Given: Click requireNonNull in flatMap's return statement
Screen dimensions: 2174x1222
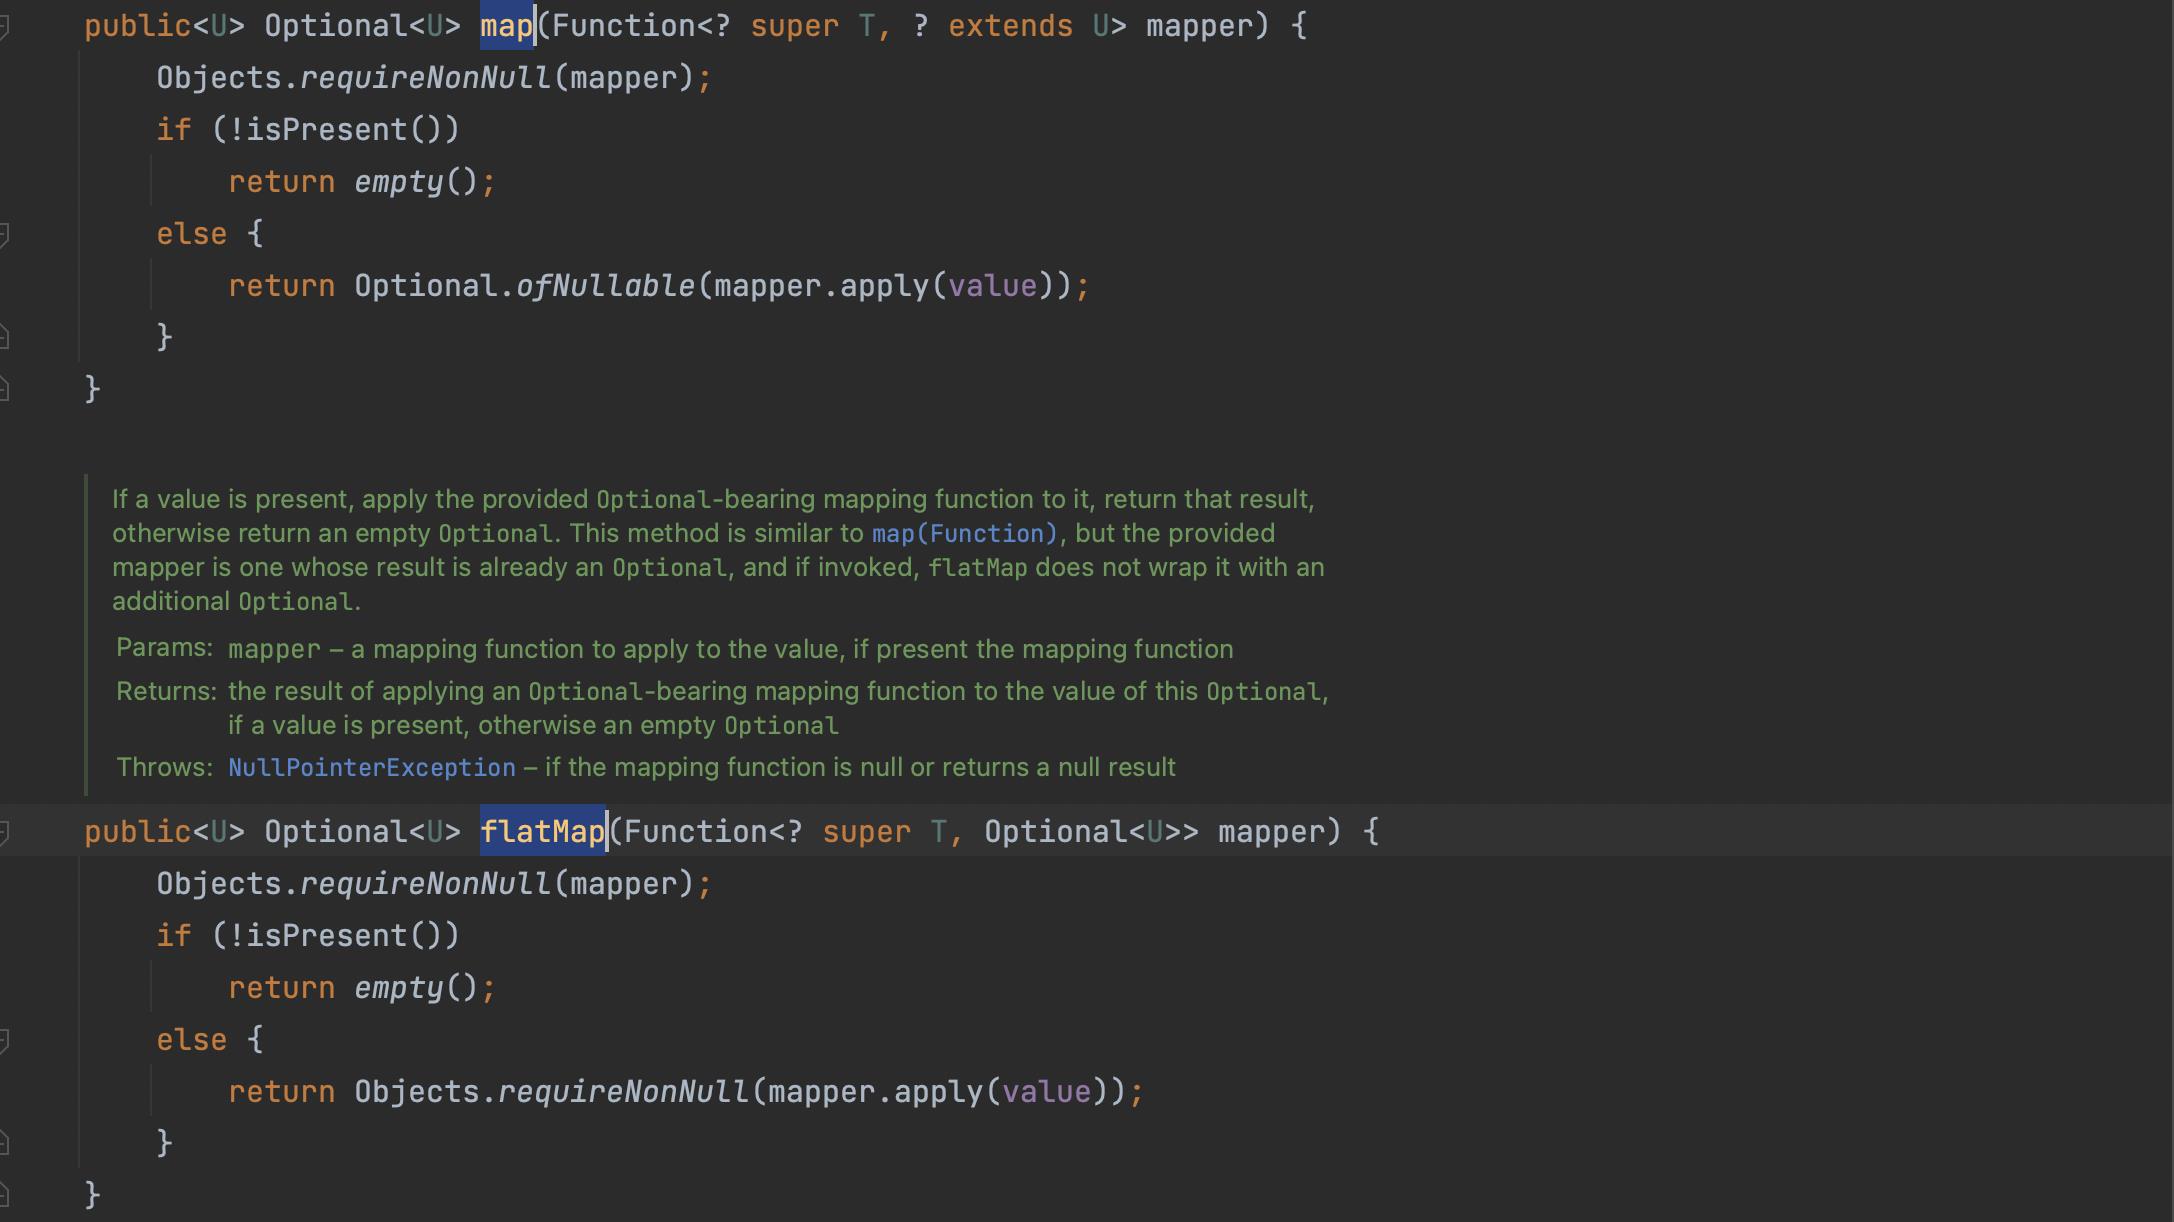Looking at the screenshot, I should tap(623, 1092).
